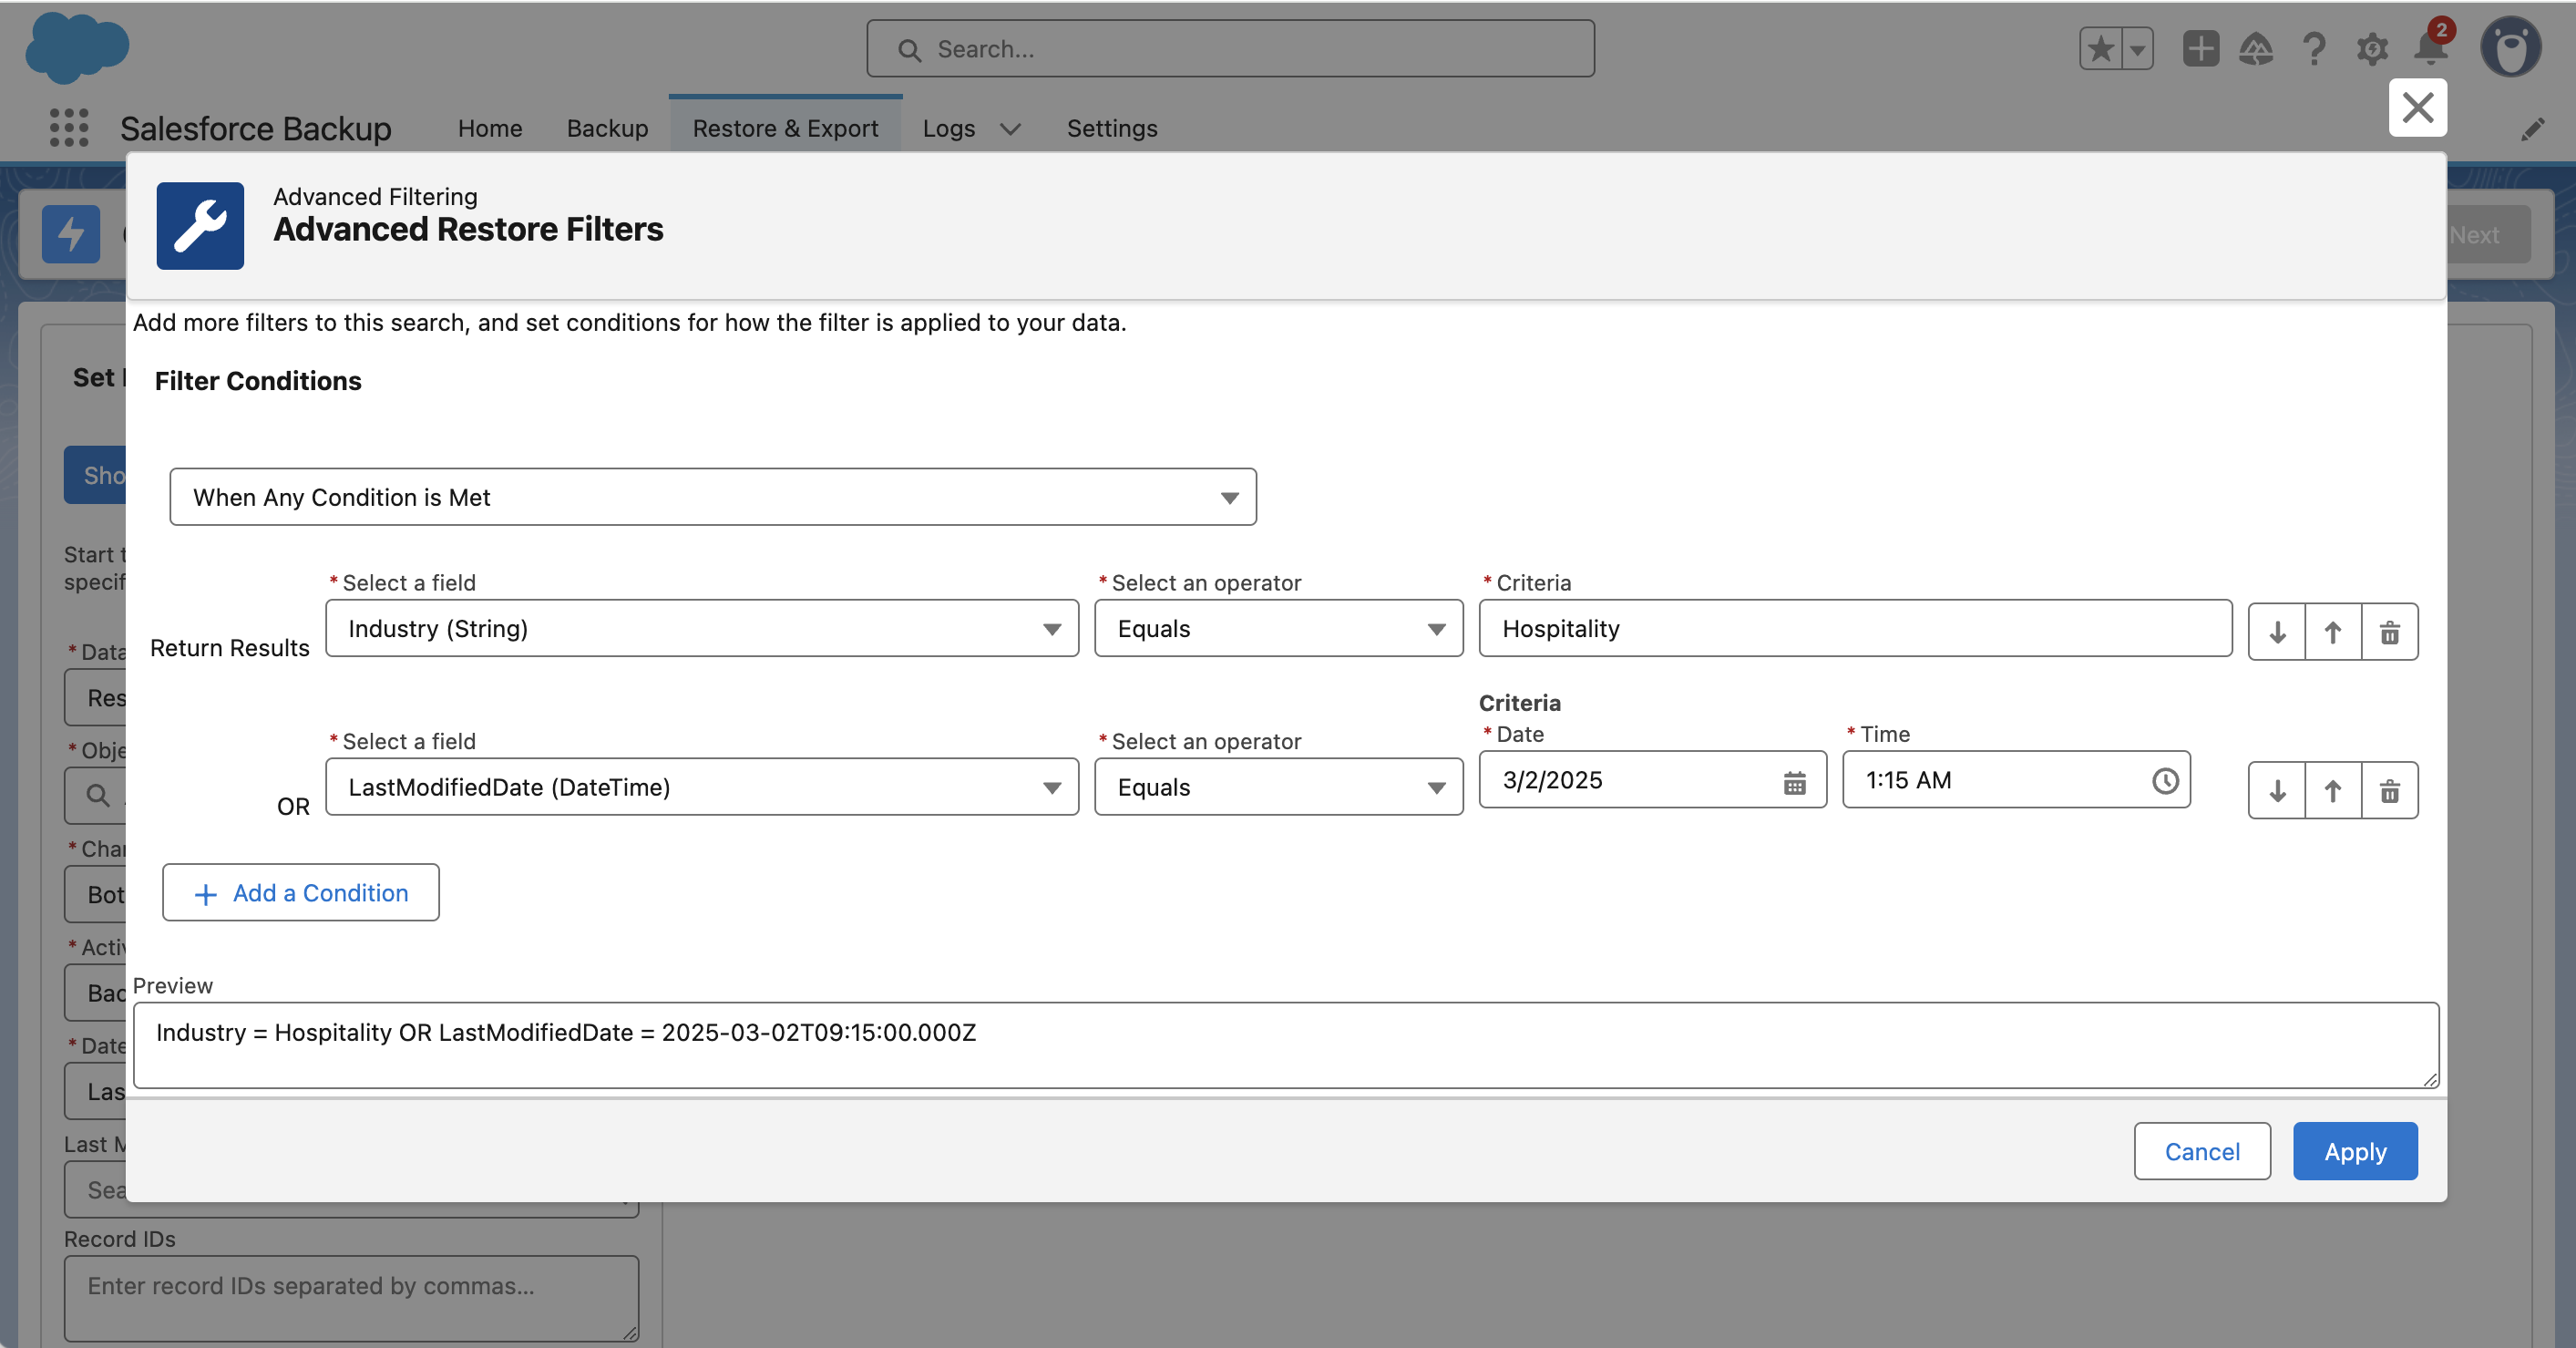Move the Industry condition down

[x=2277, y=632]
